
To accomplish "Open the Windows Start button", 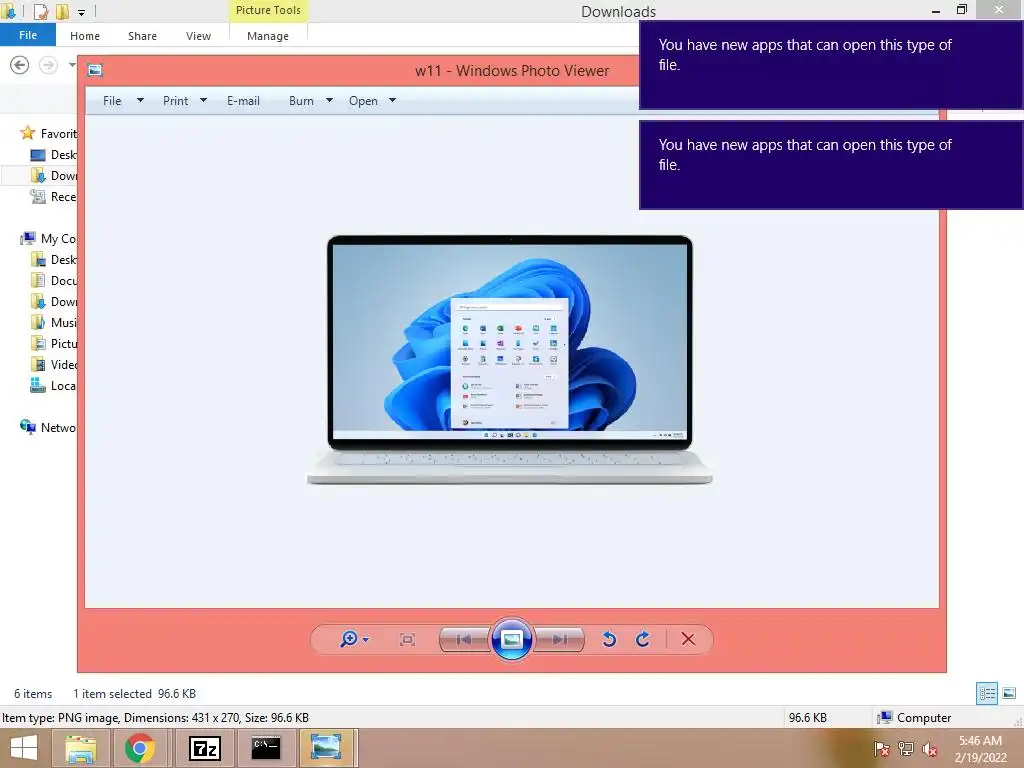I will coord(24,748).
